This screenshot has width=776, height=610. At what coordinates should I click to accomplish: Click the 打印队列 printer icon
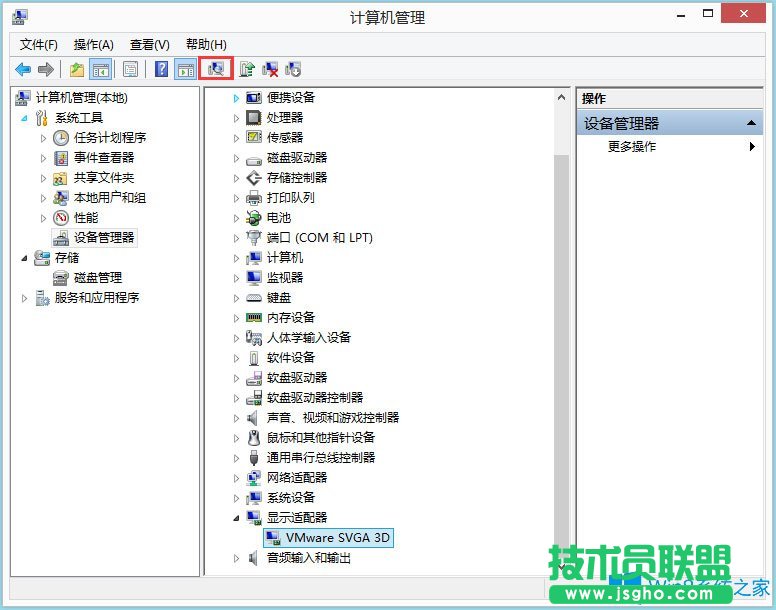[x=253, y=198]
